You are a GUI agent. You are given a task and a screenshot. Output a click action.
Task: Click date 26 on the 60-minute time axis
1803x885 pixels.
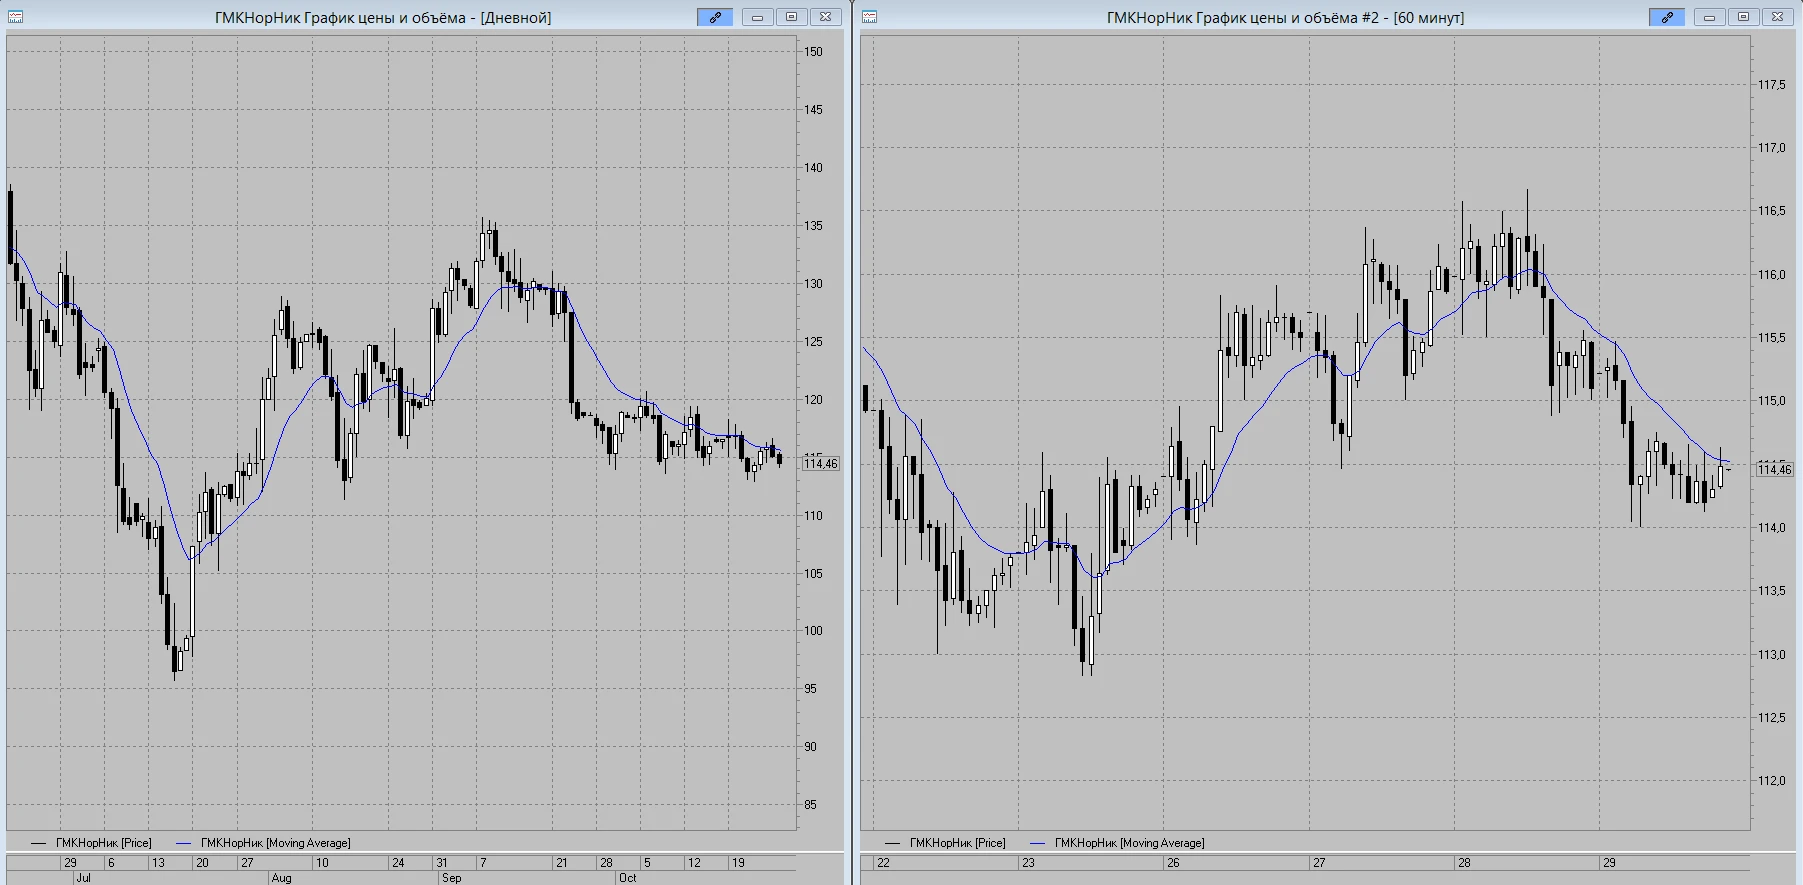1173,863
